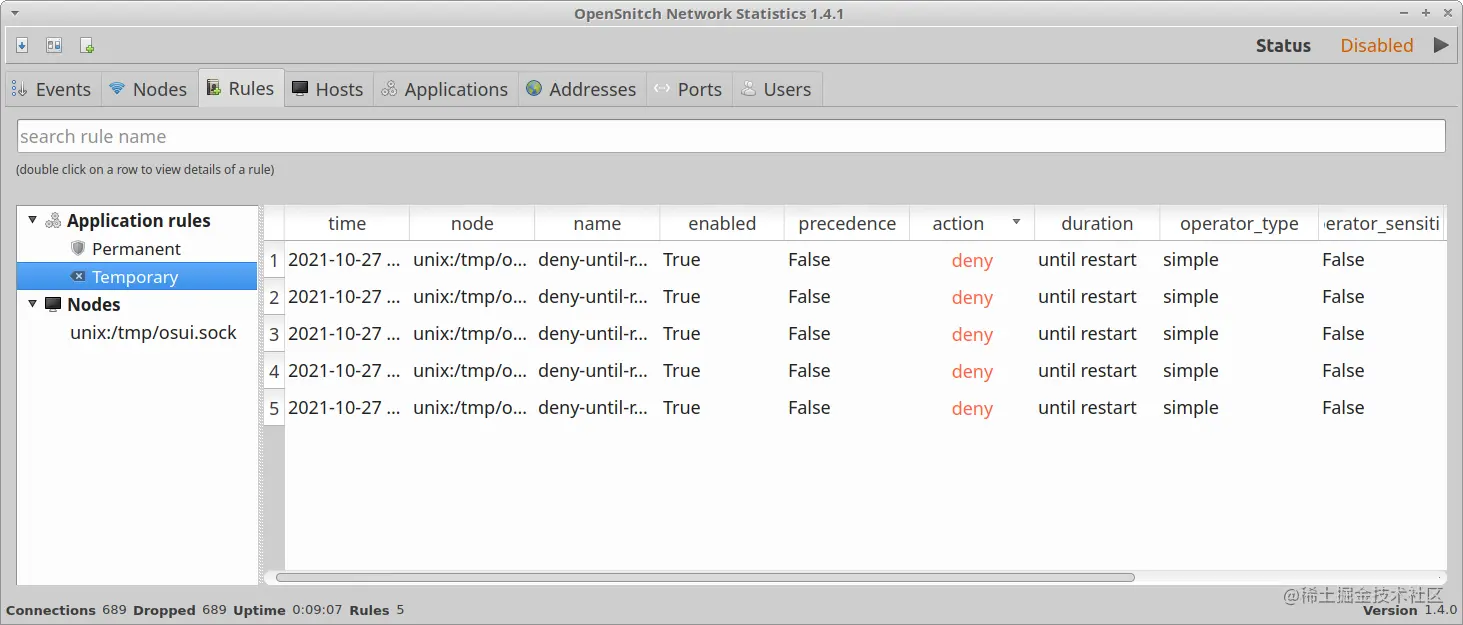
Task: Click the Nodes monitor icon in tree
Action: 53,304
